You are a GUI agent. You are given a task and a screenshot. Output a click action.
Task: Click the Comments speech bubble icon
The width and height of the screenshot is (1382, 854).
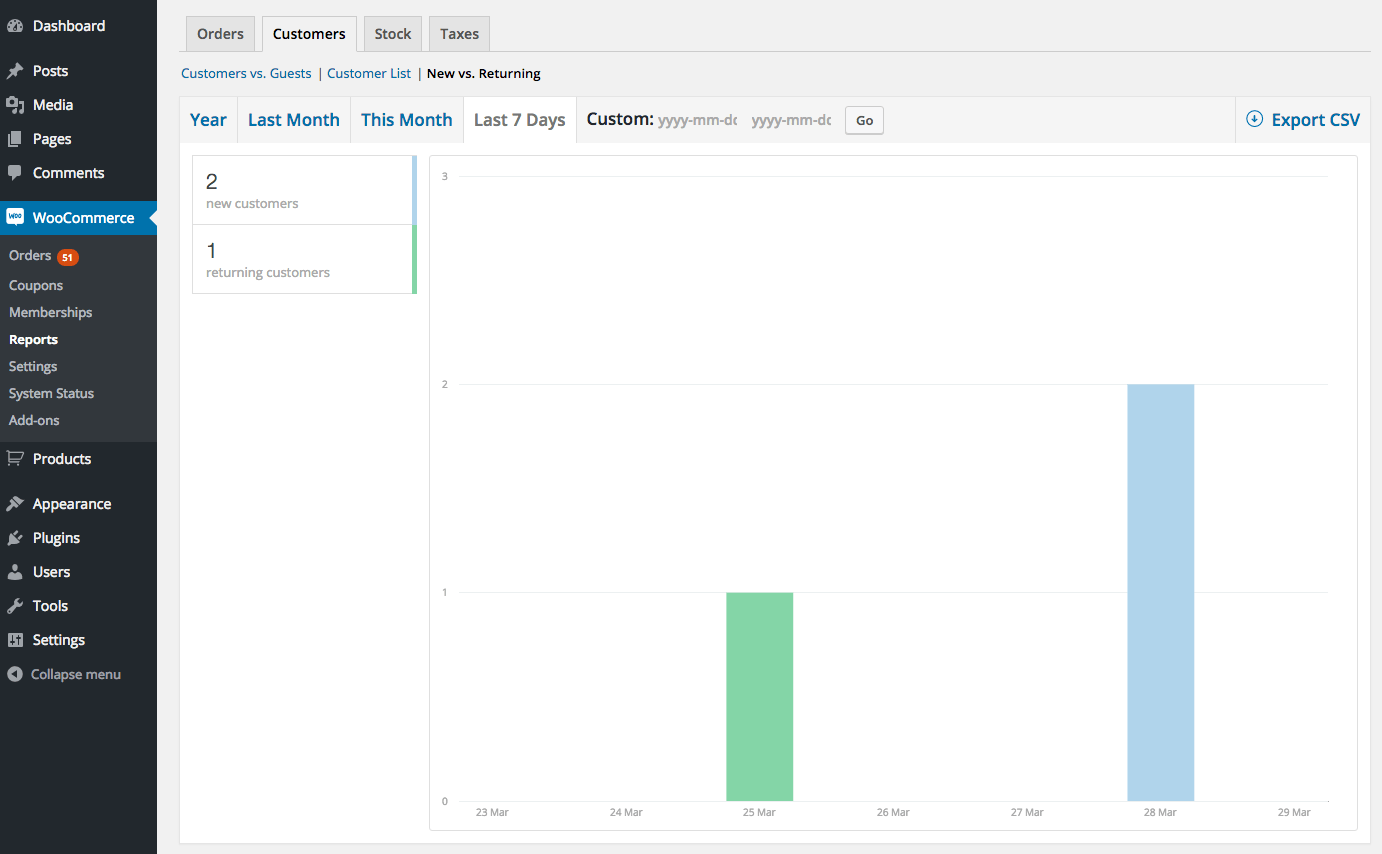click(15, 173)
